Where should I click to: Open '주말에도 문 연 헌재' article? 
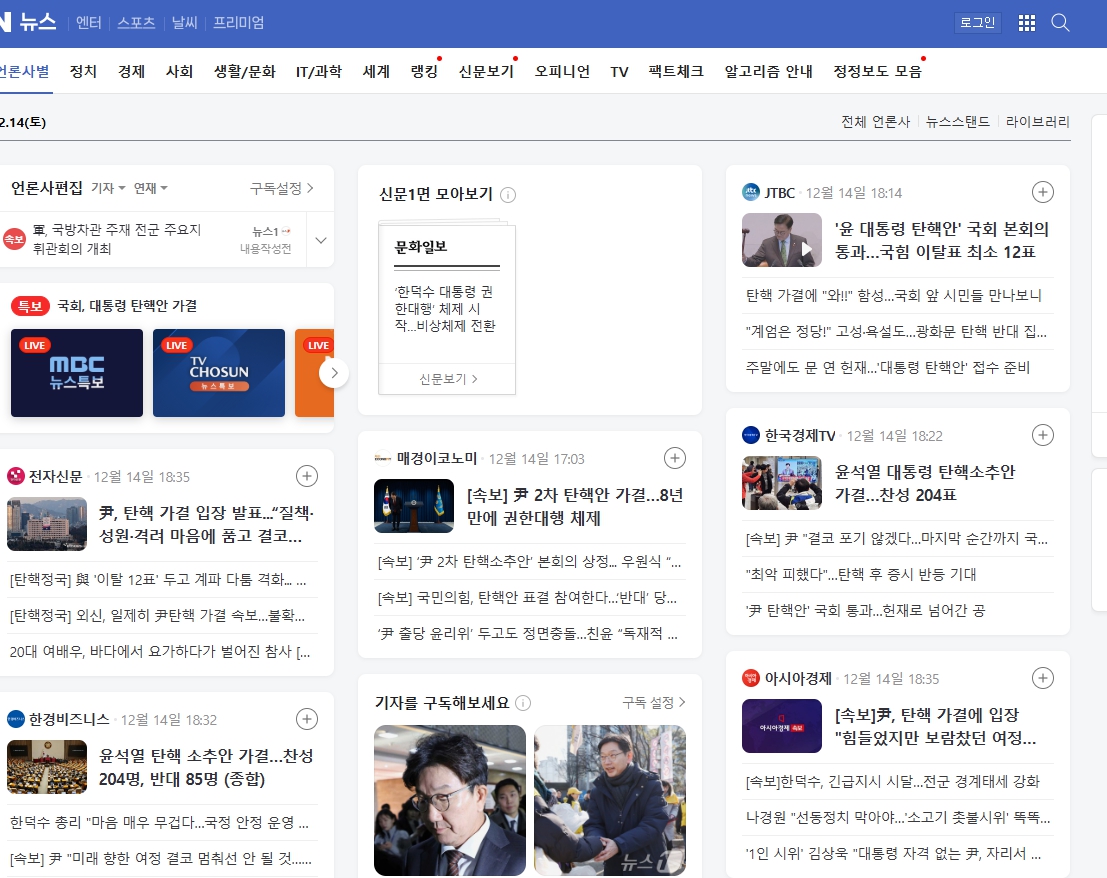[x=887, y=367]
